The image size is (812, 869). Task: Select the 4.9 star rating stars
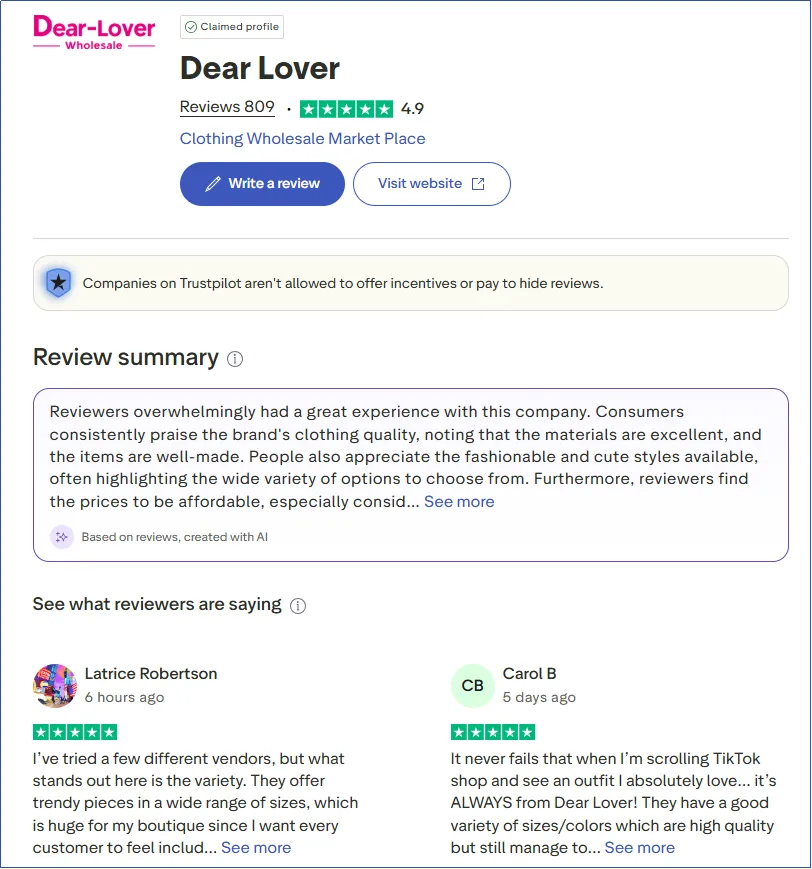click(x=347, y=107)
